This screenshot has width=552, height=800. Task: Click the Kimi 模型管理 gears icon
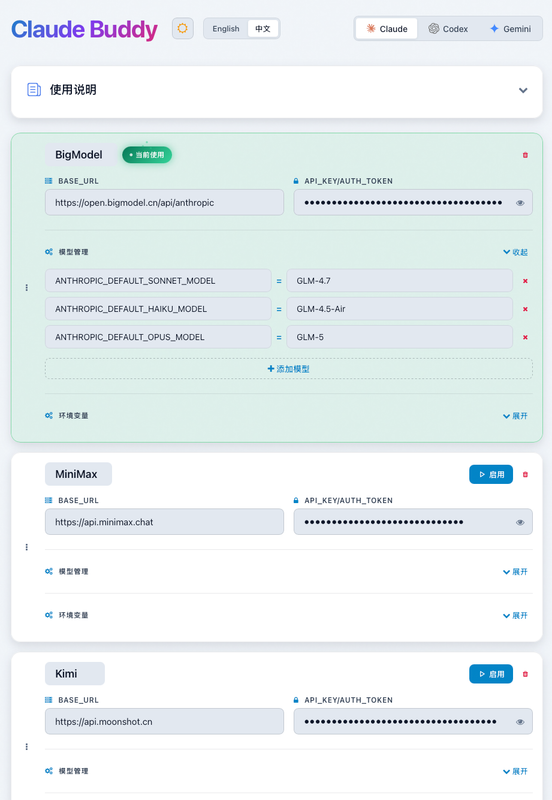[49, 771]
